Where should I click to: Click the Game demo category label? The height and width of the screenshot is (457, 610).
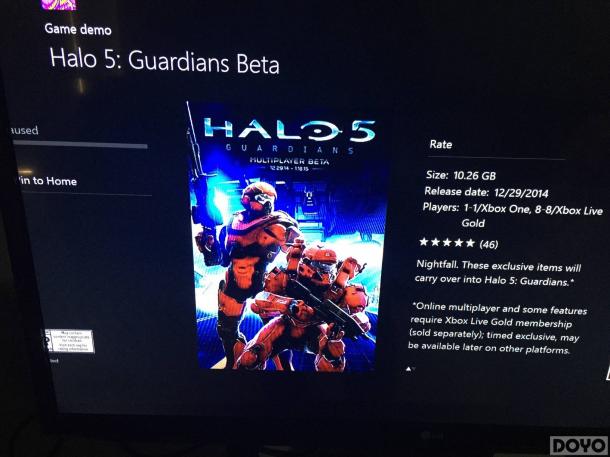[78, 29]
